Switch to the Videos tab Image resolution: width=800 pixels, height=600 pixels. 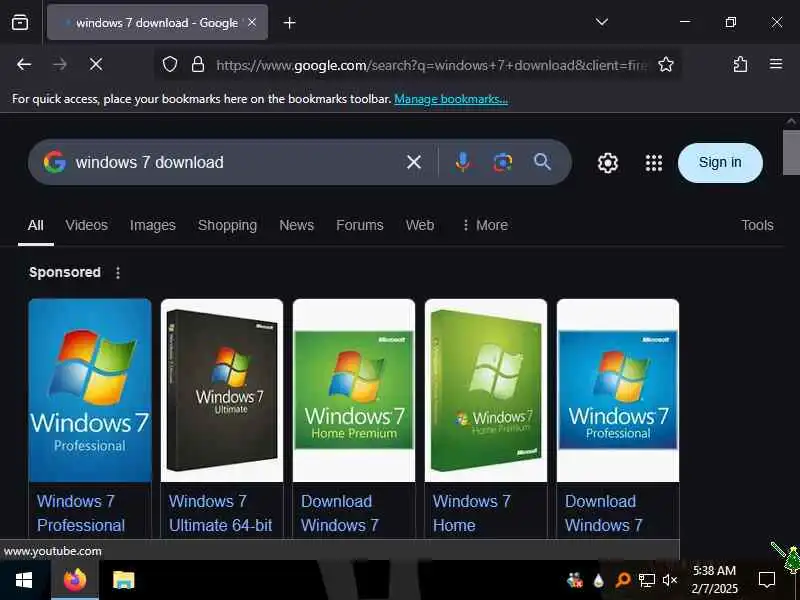[86, 225]
